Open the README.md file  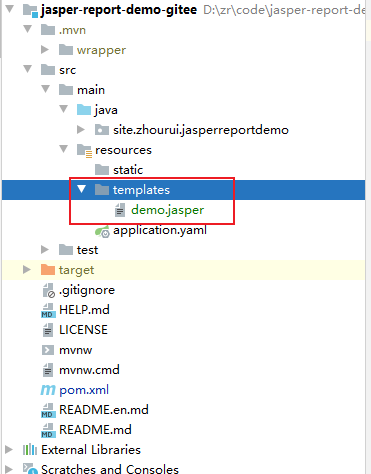coord(95,430)
